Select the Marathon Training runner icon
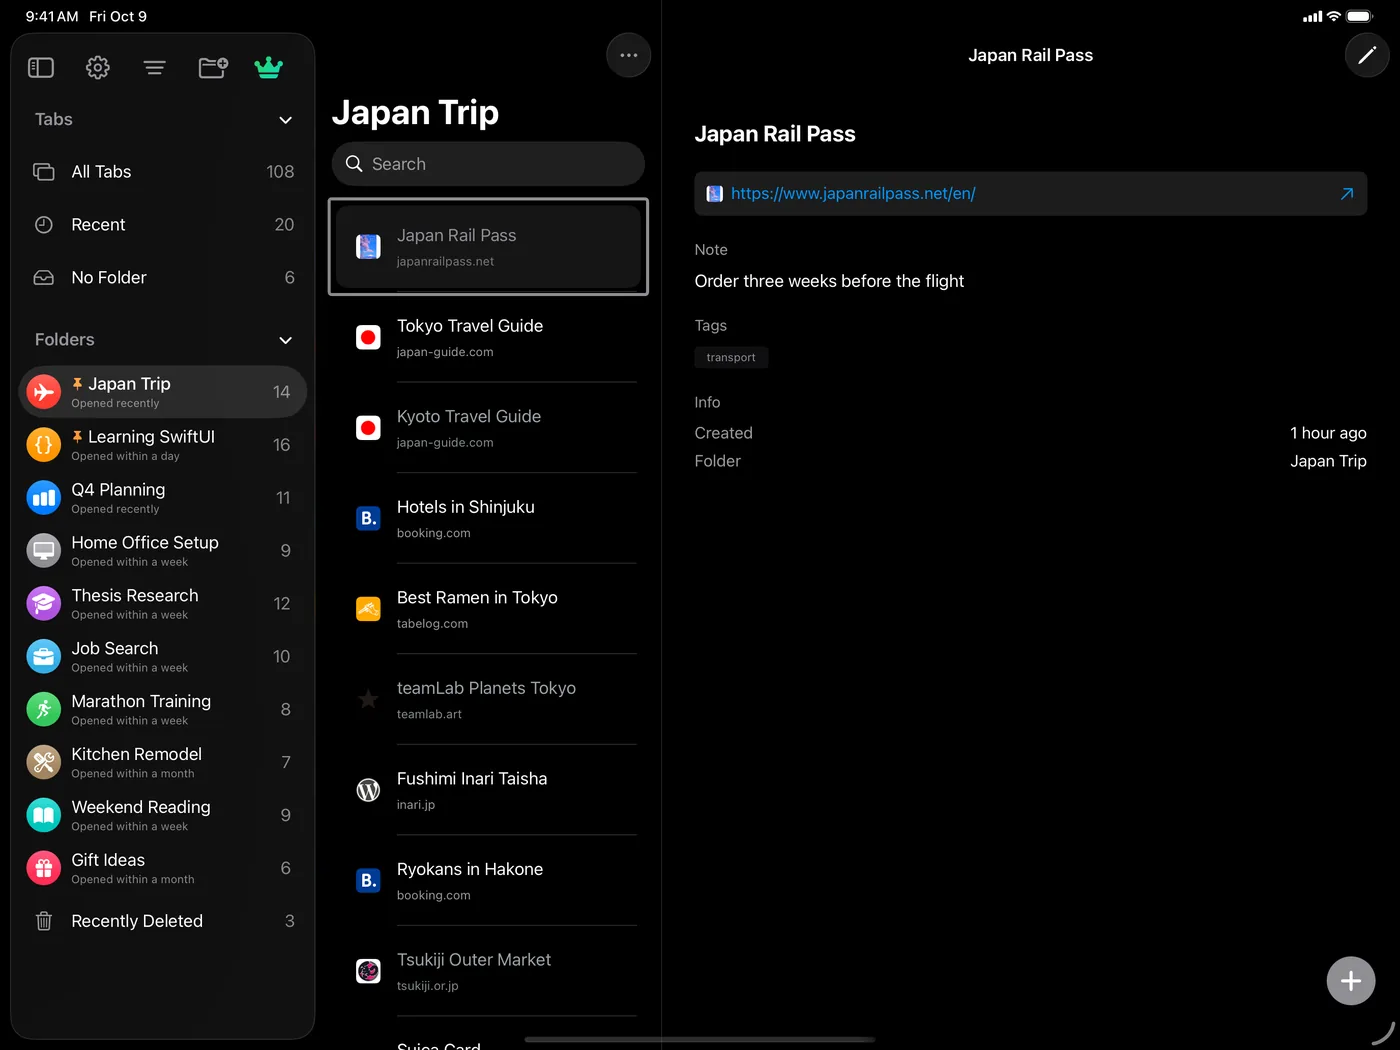This screenshot has height=1050, width=1400. click(44, 710)
